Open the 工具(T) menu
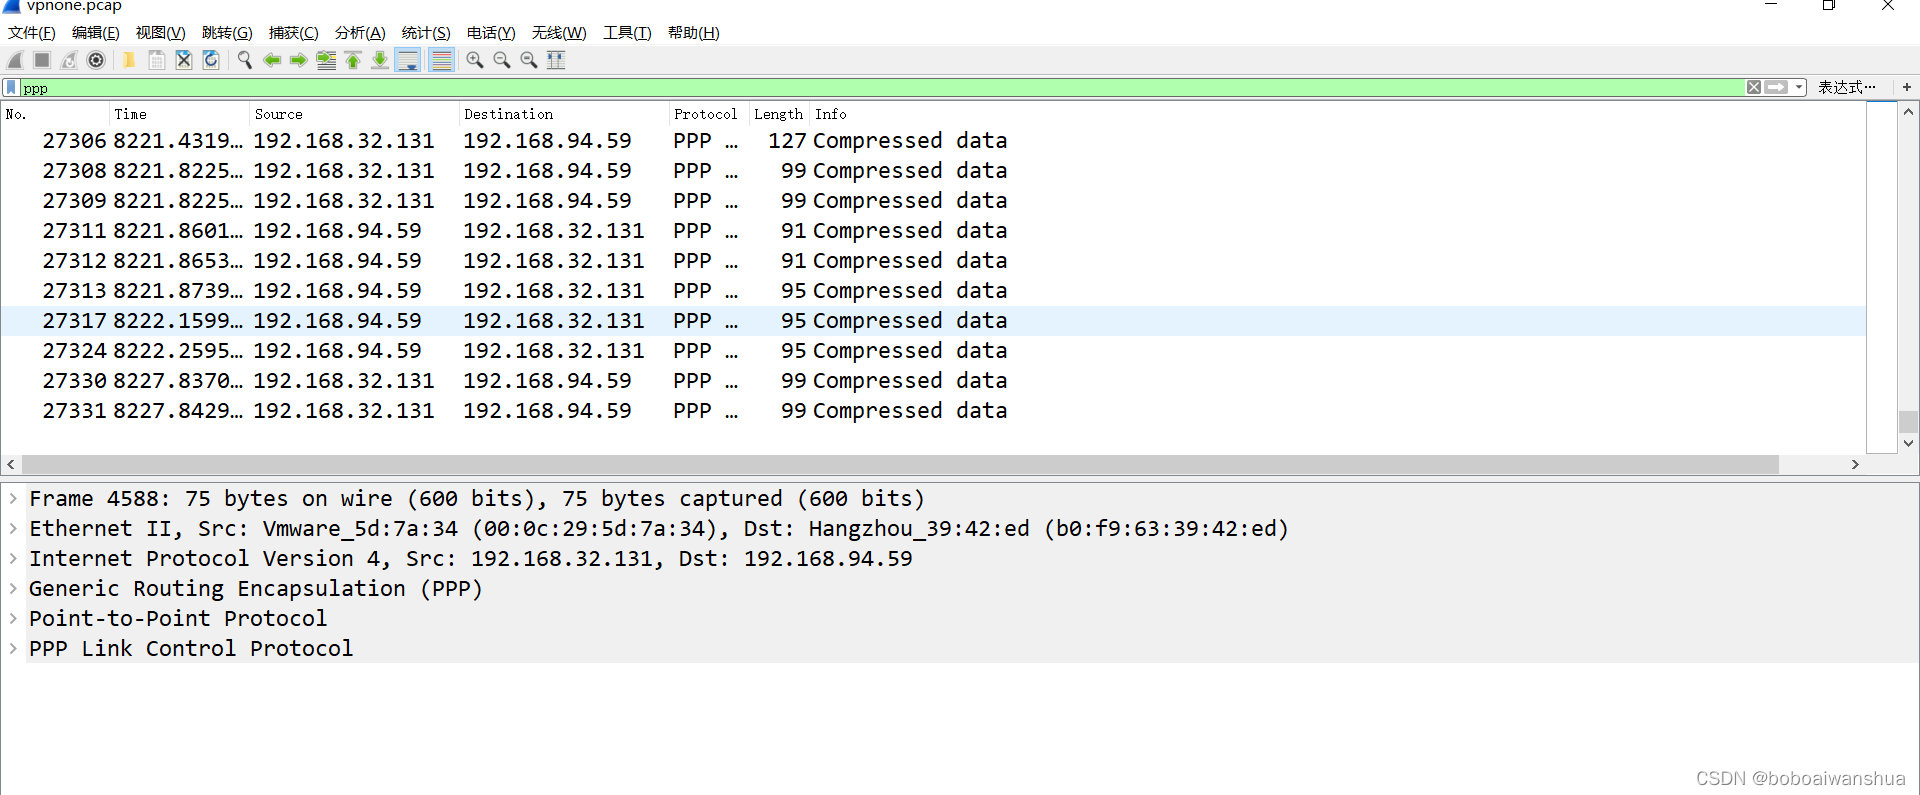 (x=627, y=33)
